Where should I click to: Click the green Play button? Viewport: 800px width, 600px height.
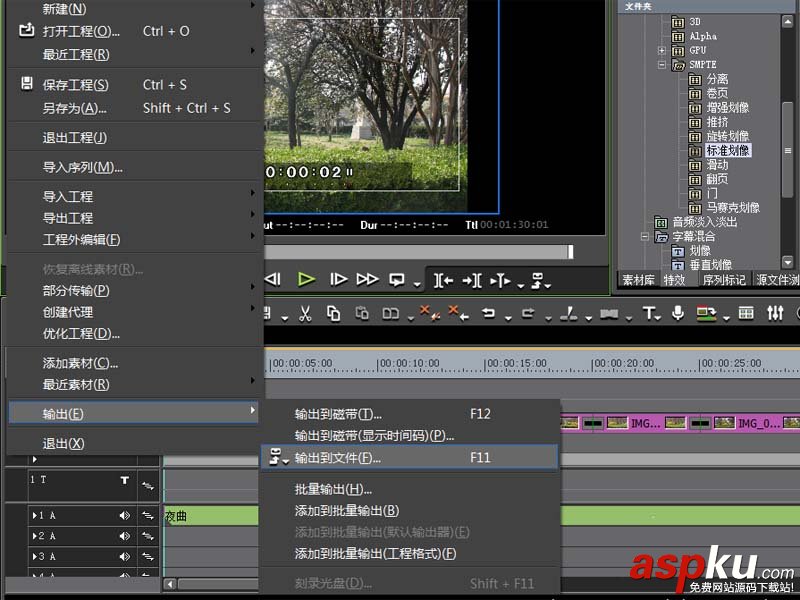click(306, 279)
